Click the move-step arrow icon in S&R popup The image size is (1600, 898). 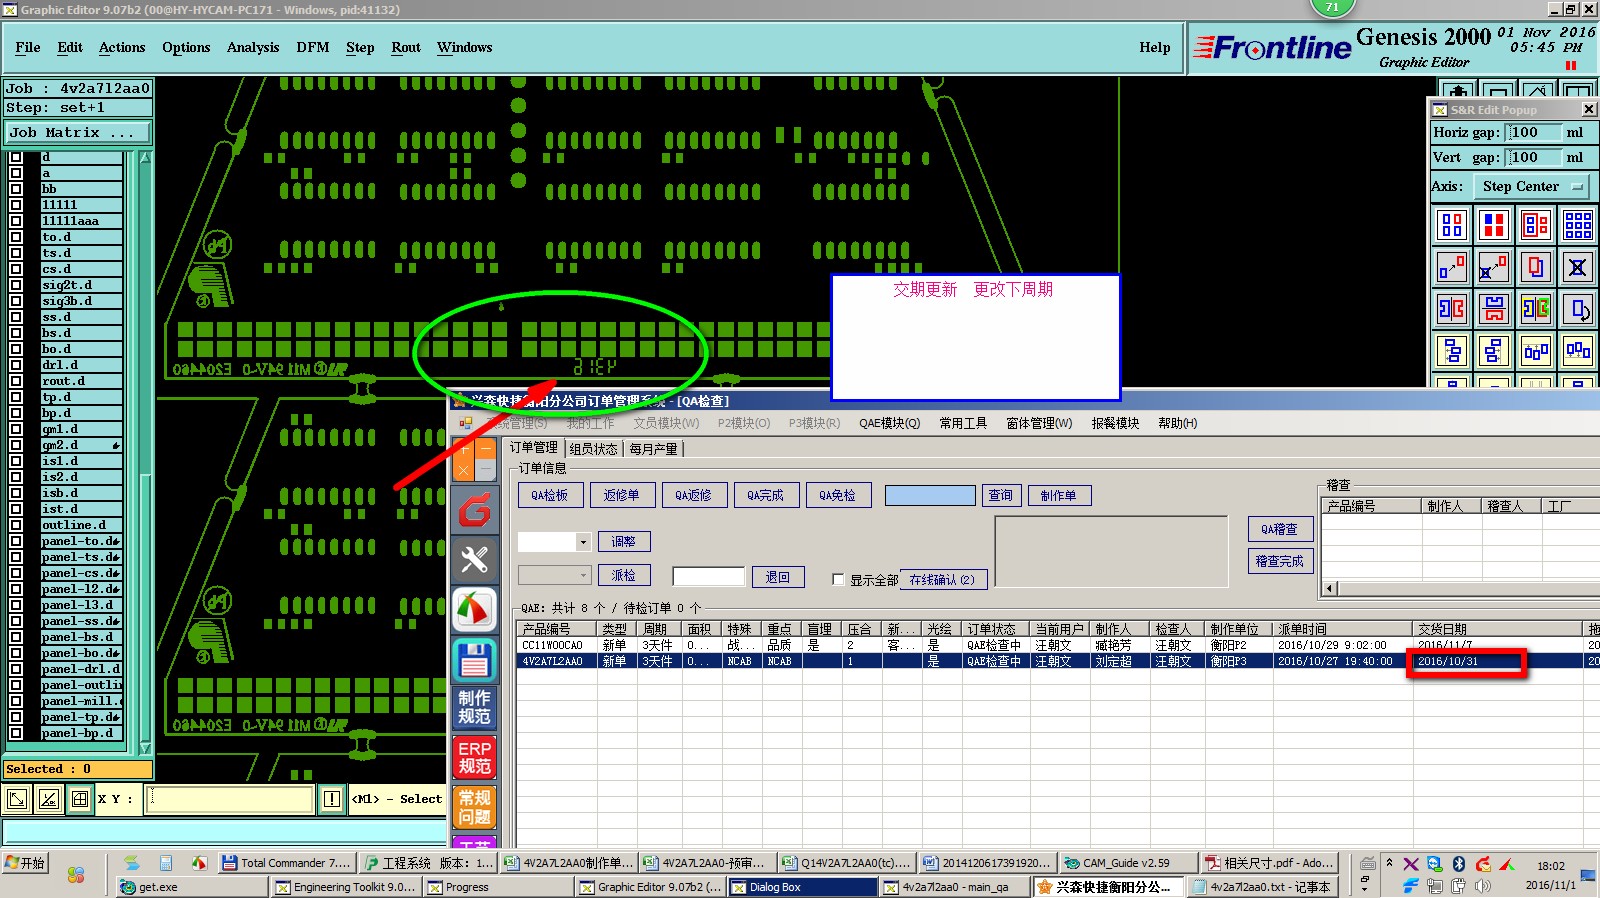(1452, 267)
